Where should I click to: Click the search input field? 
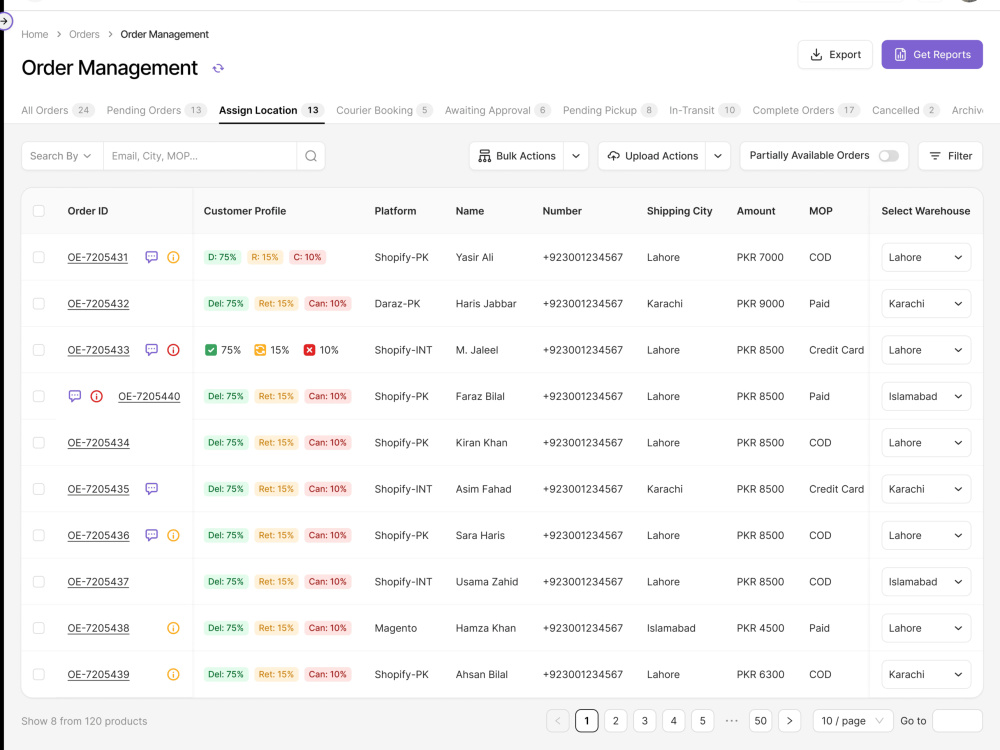pos(200,156)
